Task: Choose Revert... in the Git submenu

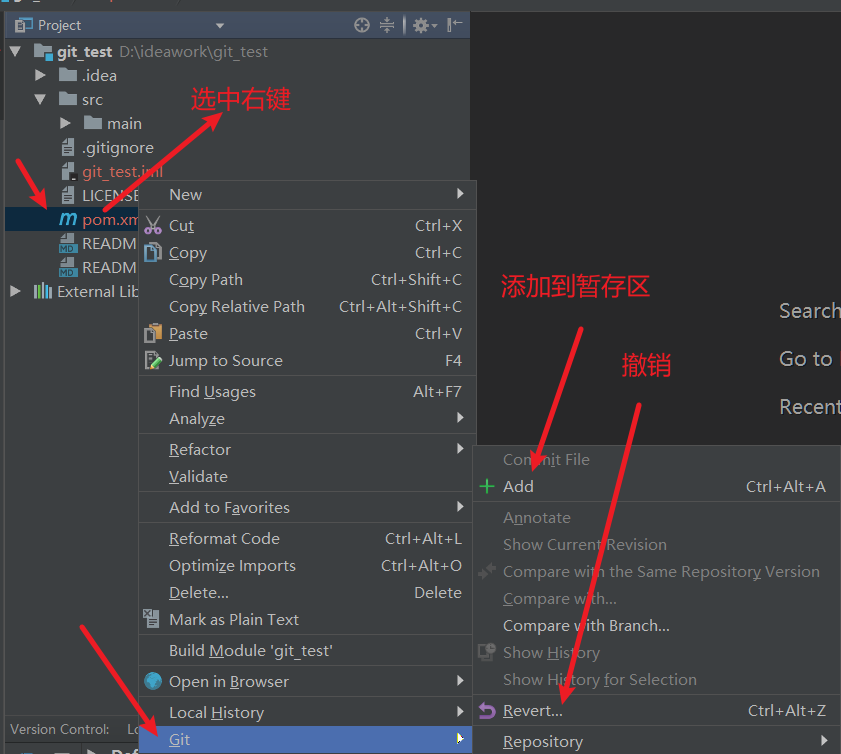Action: [656, 711]
